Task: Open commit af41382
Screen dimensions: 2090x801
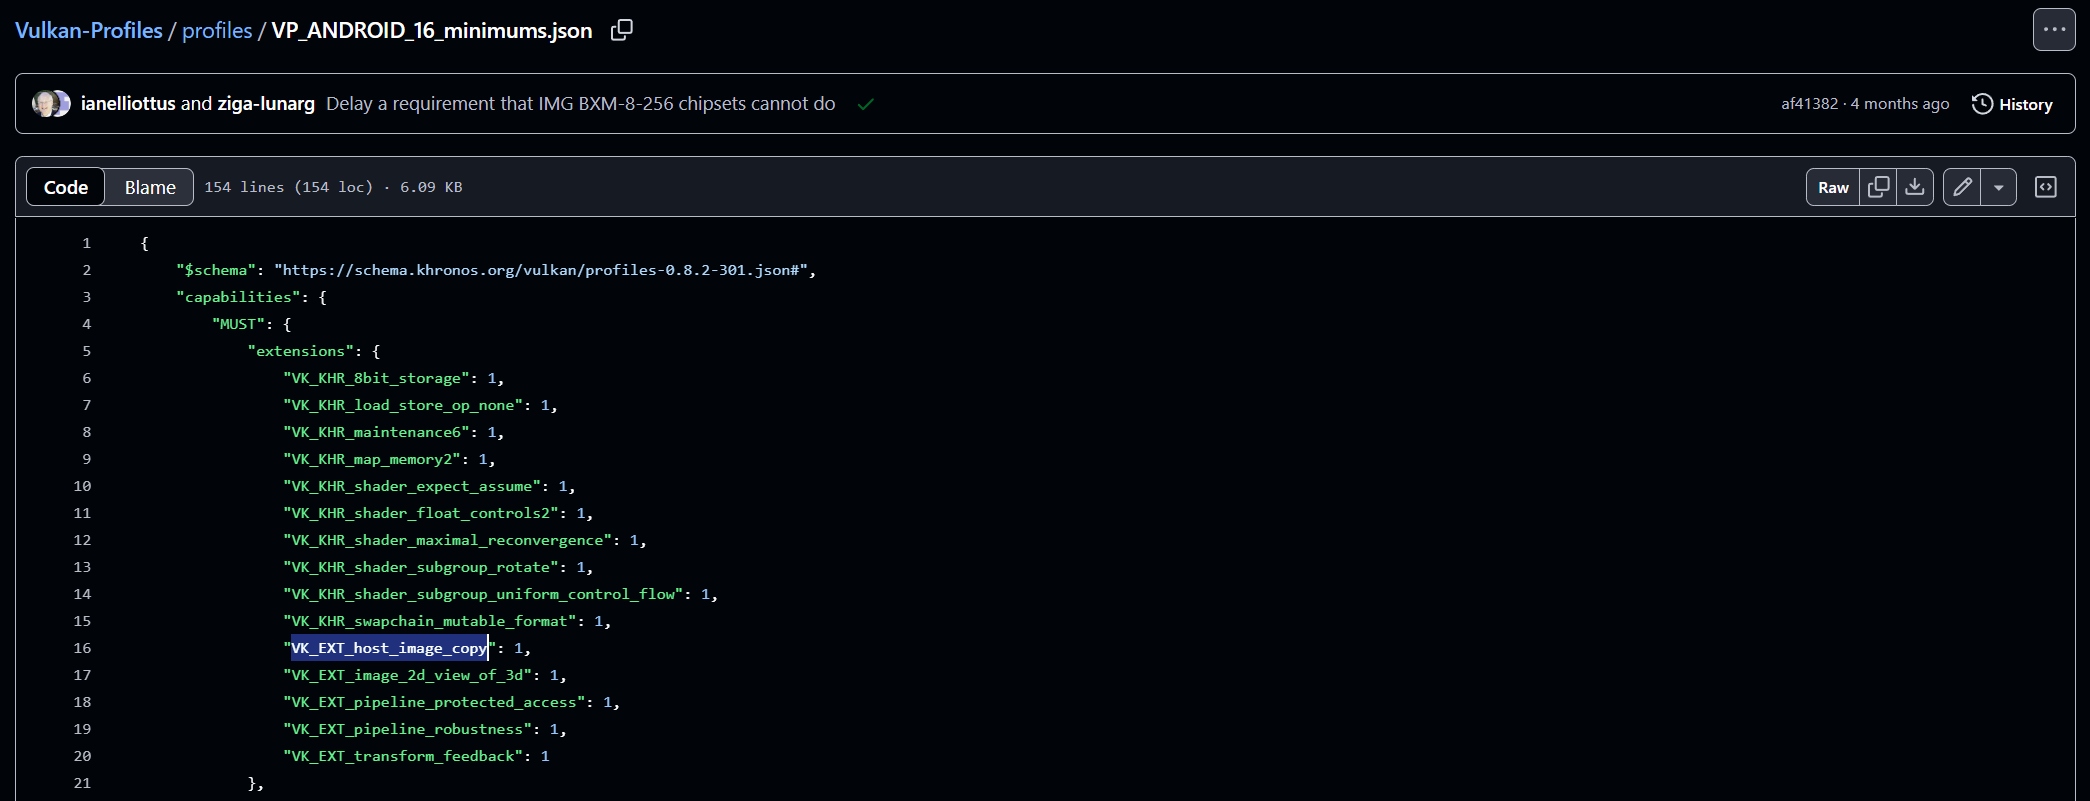Action: pyautogui.click(x=1809, y=104)
